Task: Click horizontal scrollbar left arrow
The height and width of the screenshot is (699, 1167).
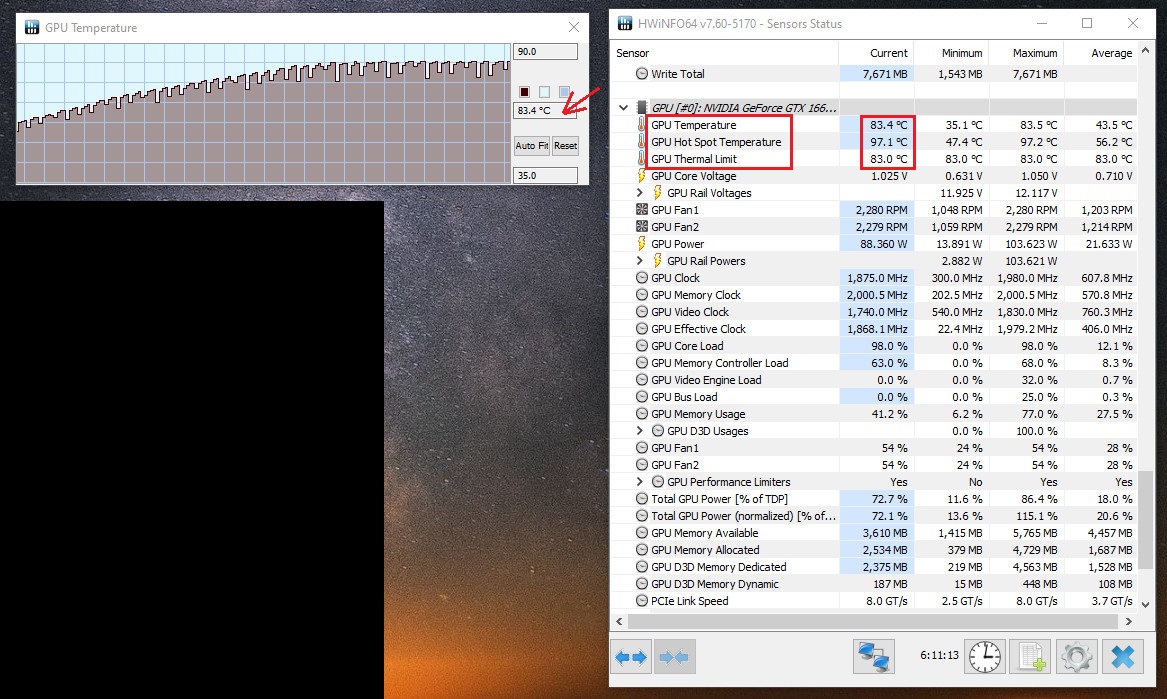Action: click(x=619, y=621)
